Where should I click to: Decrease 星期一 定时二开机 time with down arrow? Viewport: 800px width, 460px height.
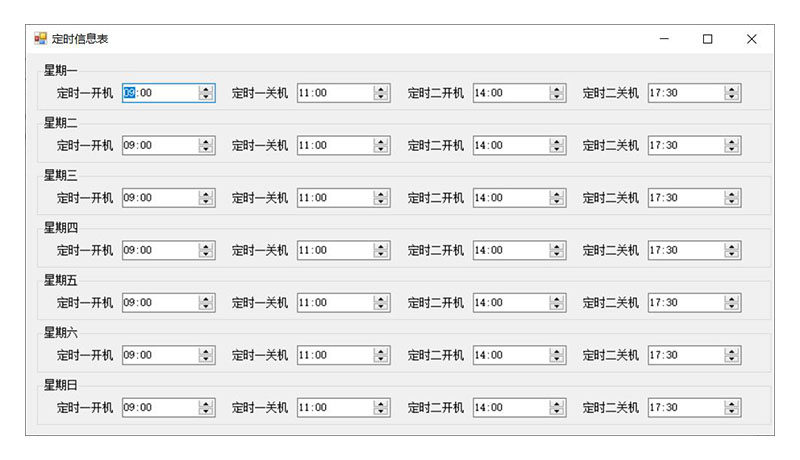557,97
